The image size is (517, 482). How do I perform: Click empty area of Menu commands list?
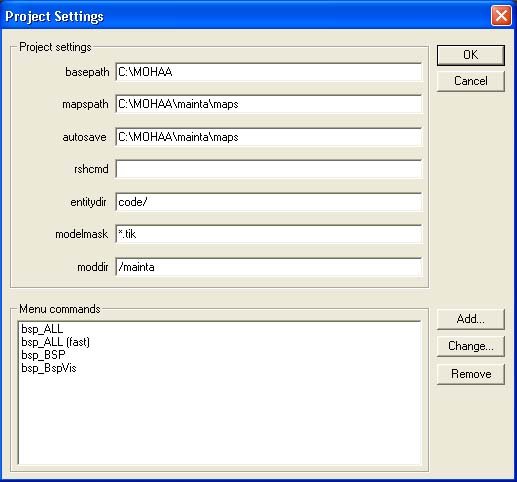220,420
